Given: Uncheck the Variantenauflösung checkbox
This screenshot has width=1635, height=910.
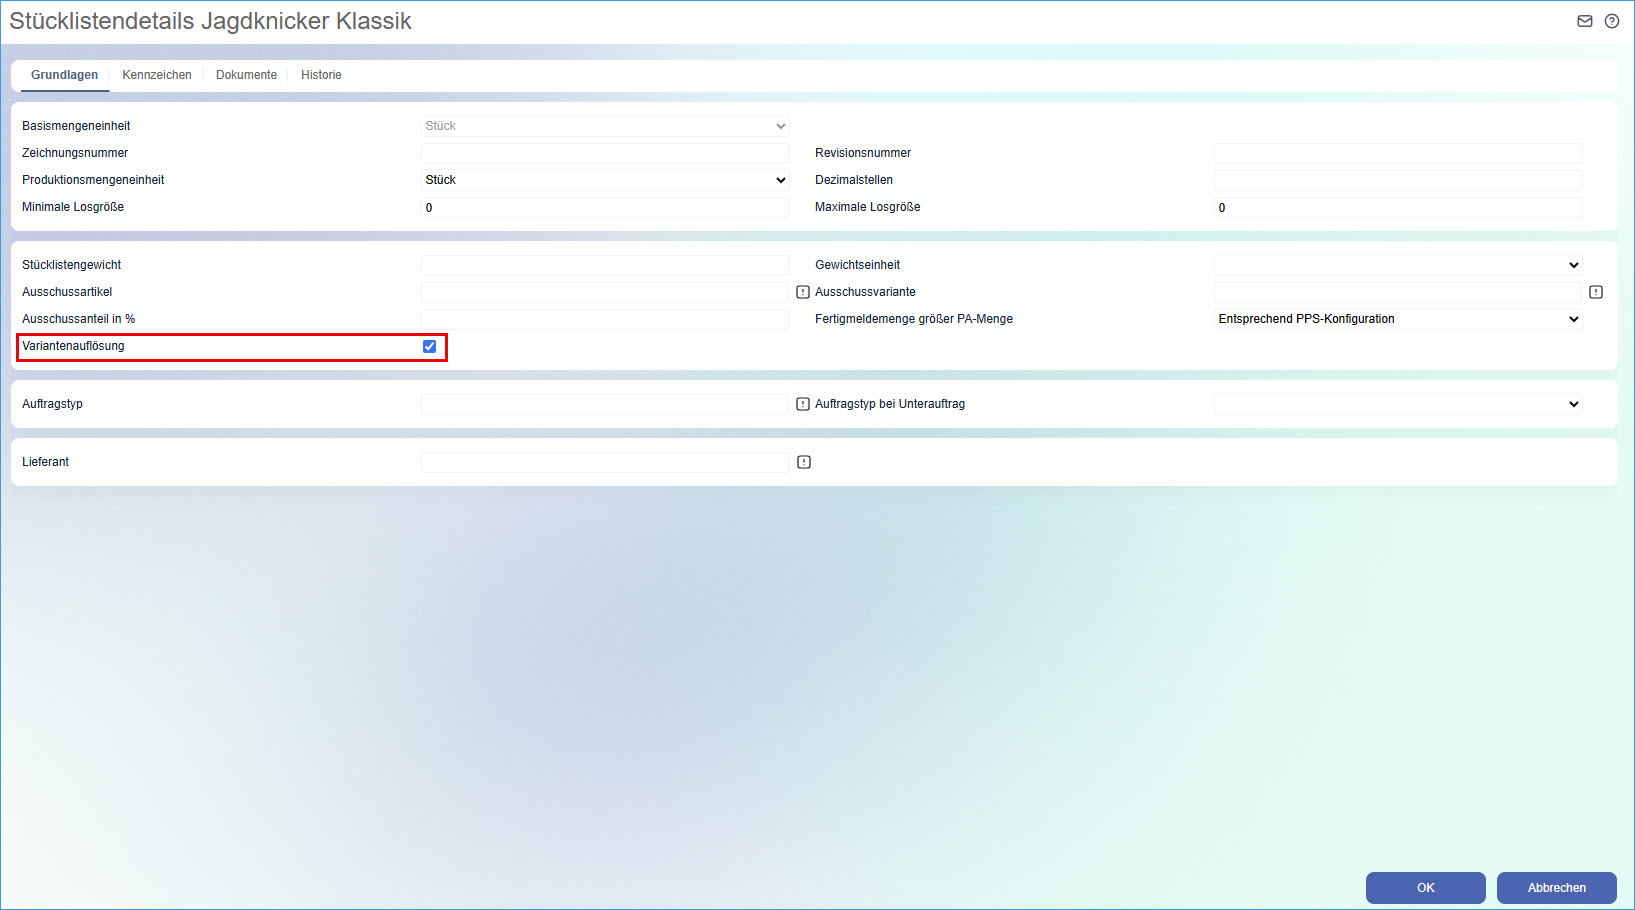Looking at the screenshot, I should point(430,346).
